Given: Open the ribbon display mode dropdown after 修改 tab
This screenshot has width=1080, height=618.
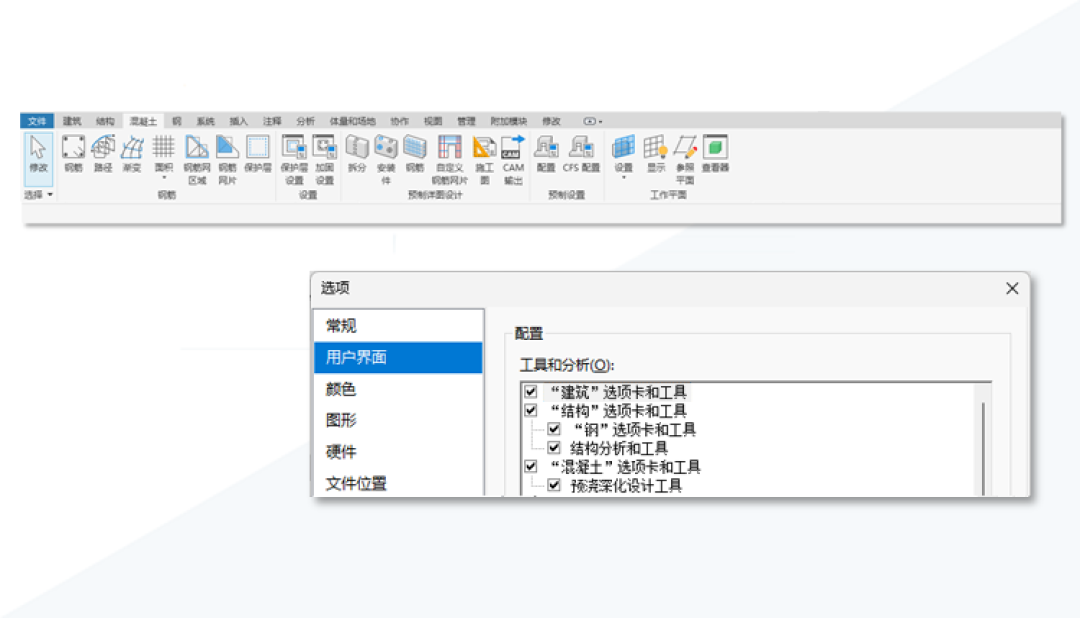Looking at the screenshot, I should point(593,121).
